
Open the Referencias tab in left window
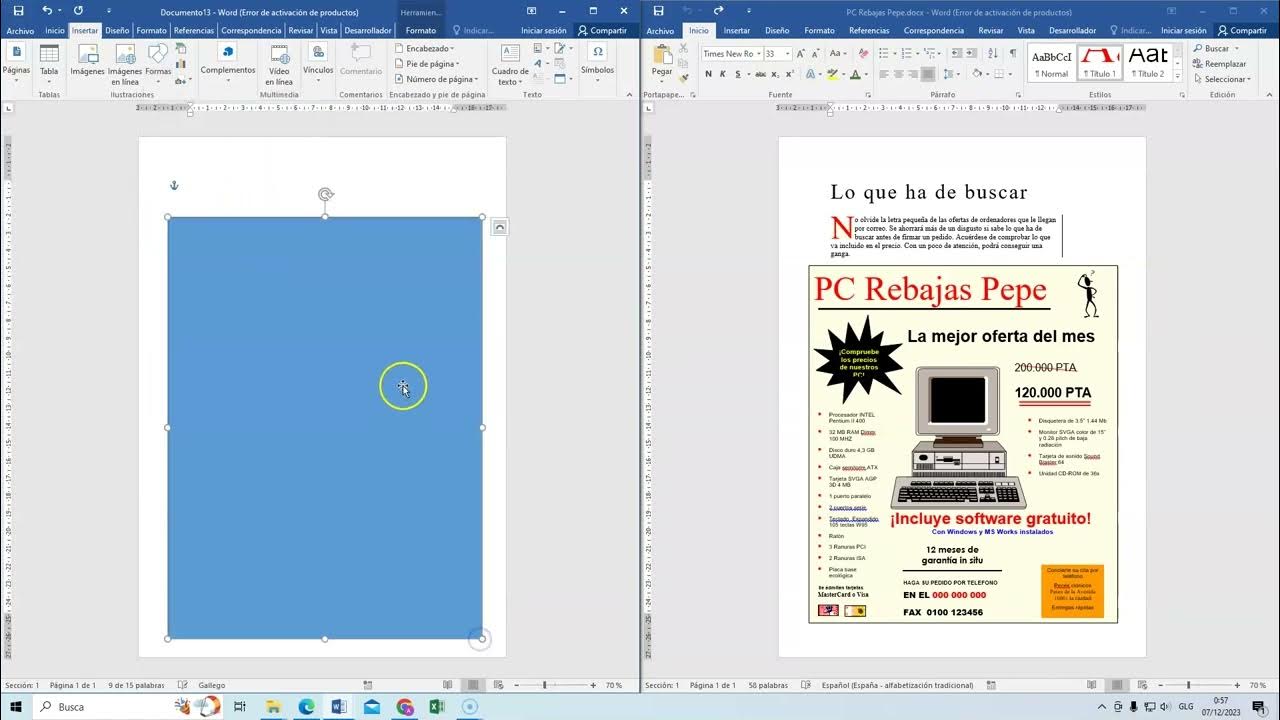coord(193,30)
